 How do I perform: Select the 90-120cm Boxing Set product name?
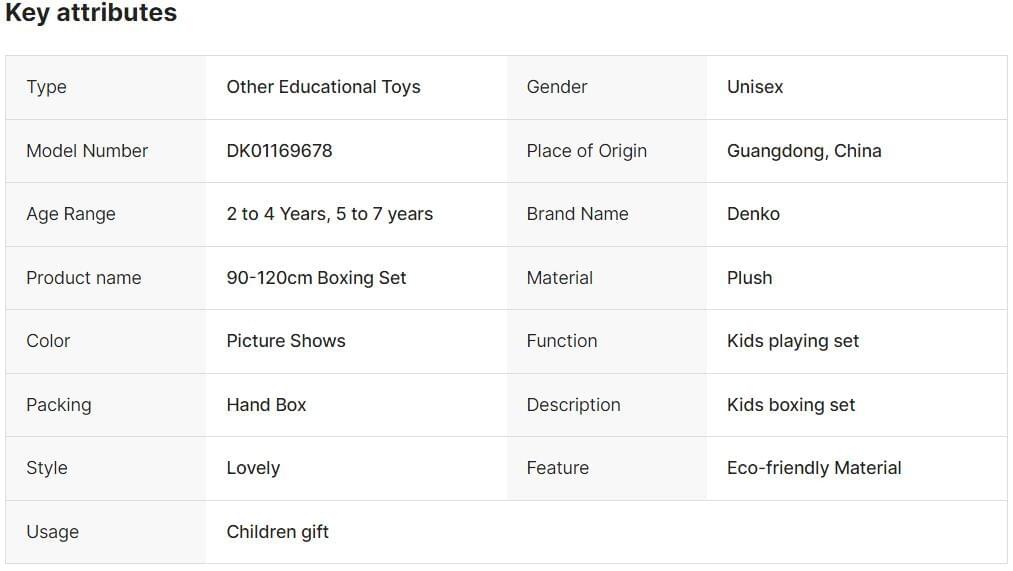click(316, 278)
